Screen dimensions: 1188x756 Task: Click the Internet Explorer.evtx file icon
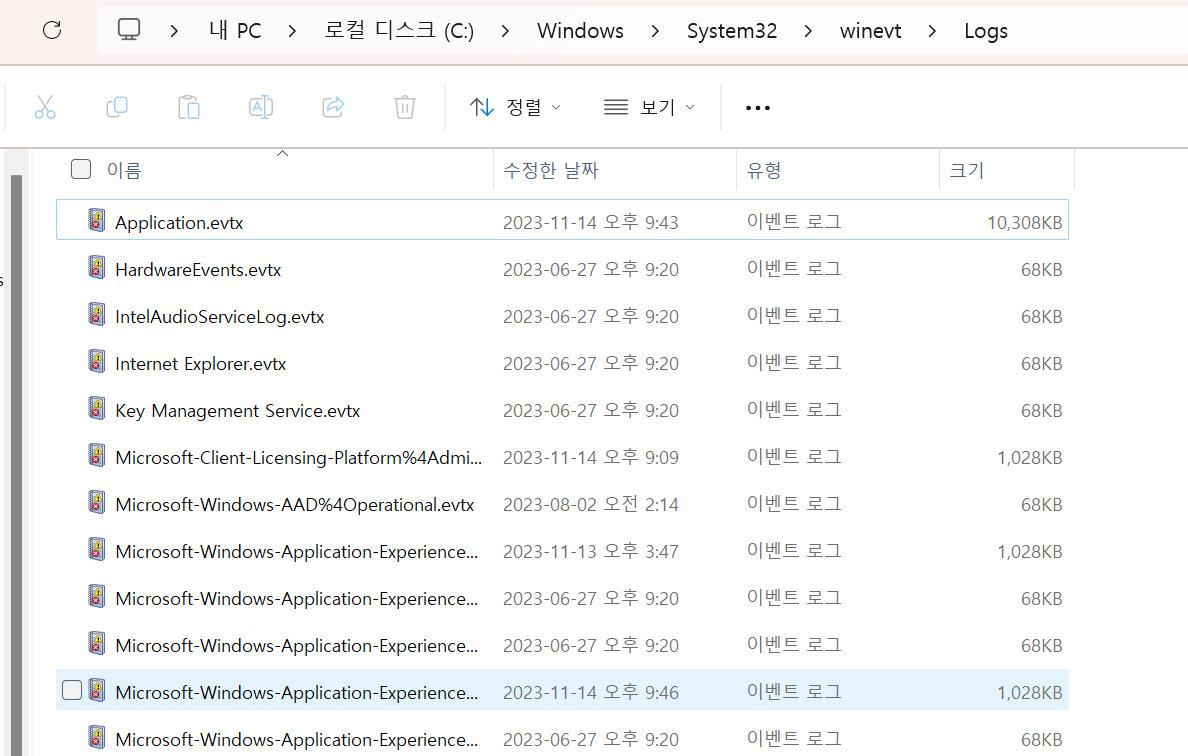click(x=96, y=361)
